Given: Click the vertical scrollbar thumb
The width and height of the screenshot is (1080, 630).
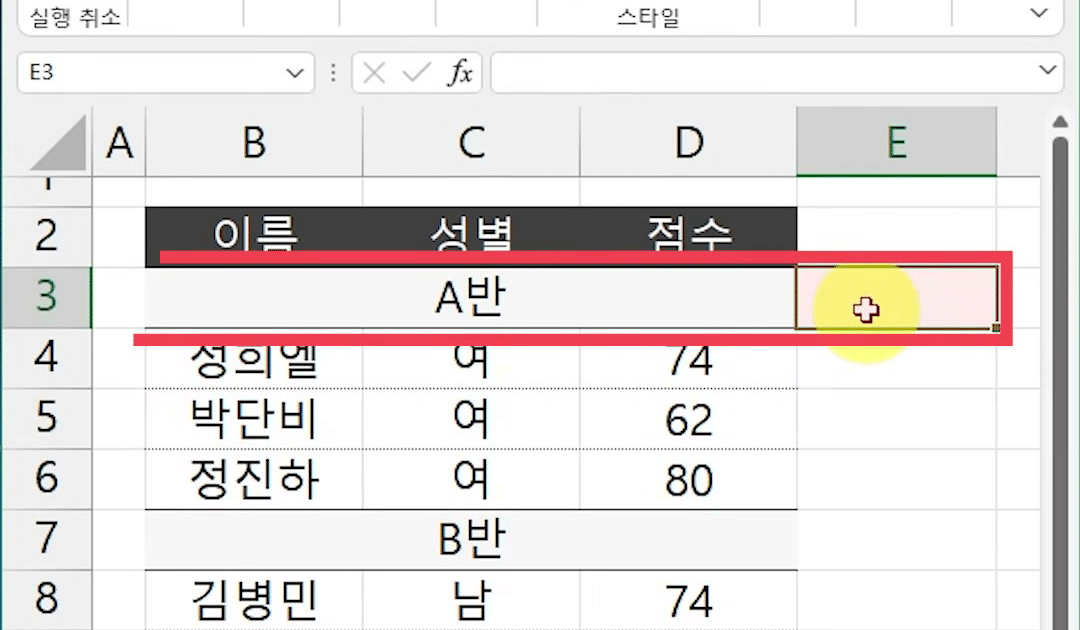Looking at the screenshot, I should tap(1060, 382).
